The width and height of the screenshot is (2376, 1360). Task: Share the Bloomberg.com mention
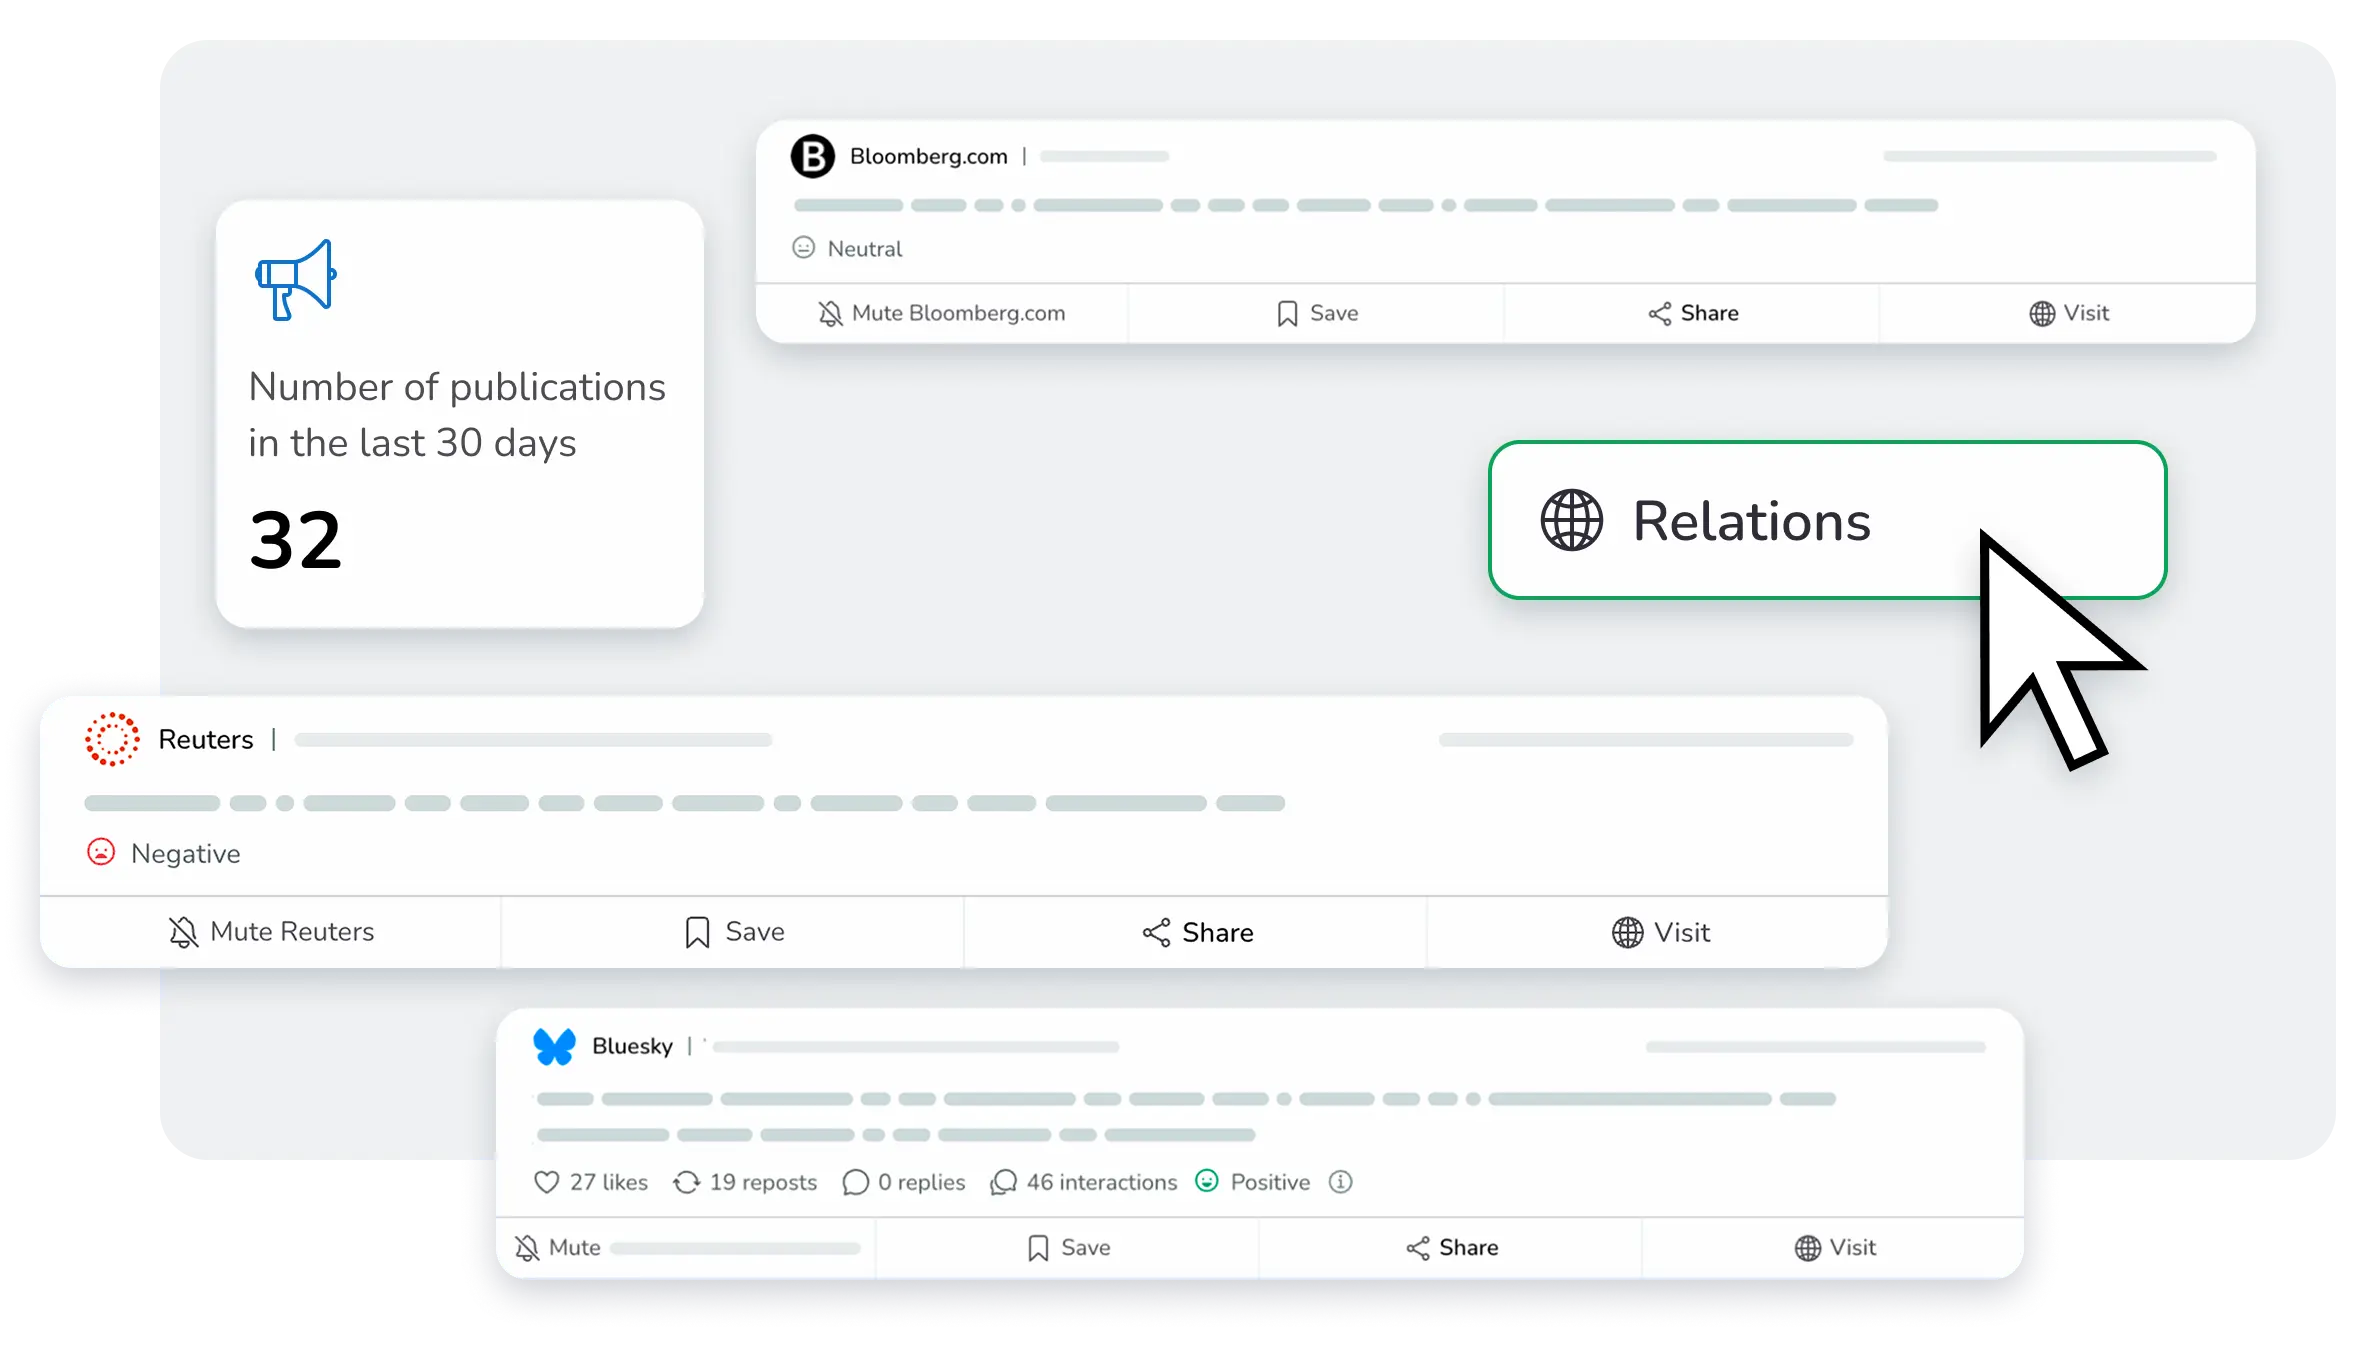tap(1693, 314)
